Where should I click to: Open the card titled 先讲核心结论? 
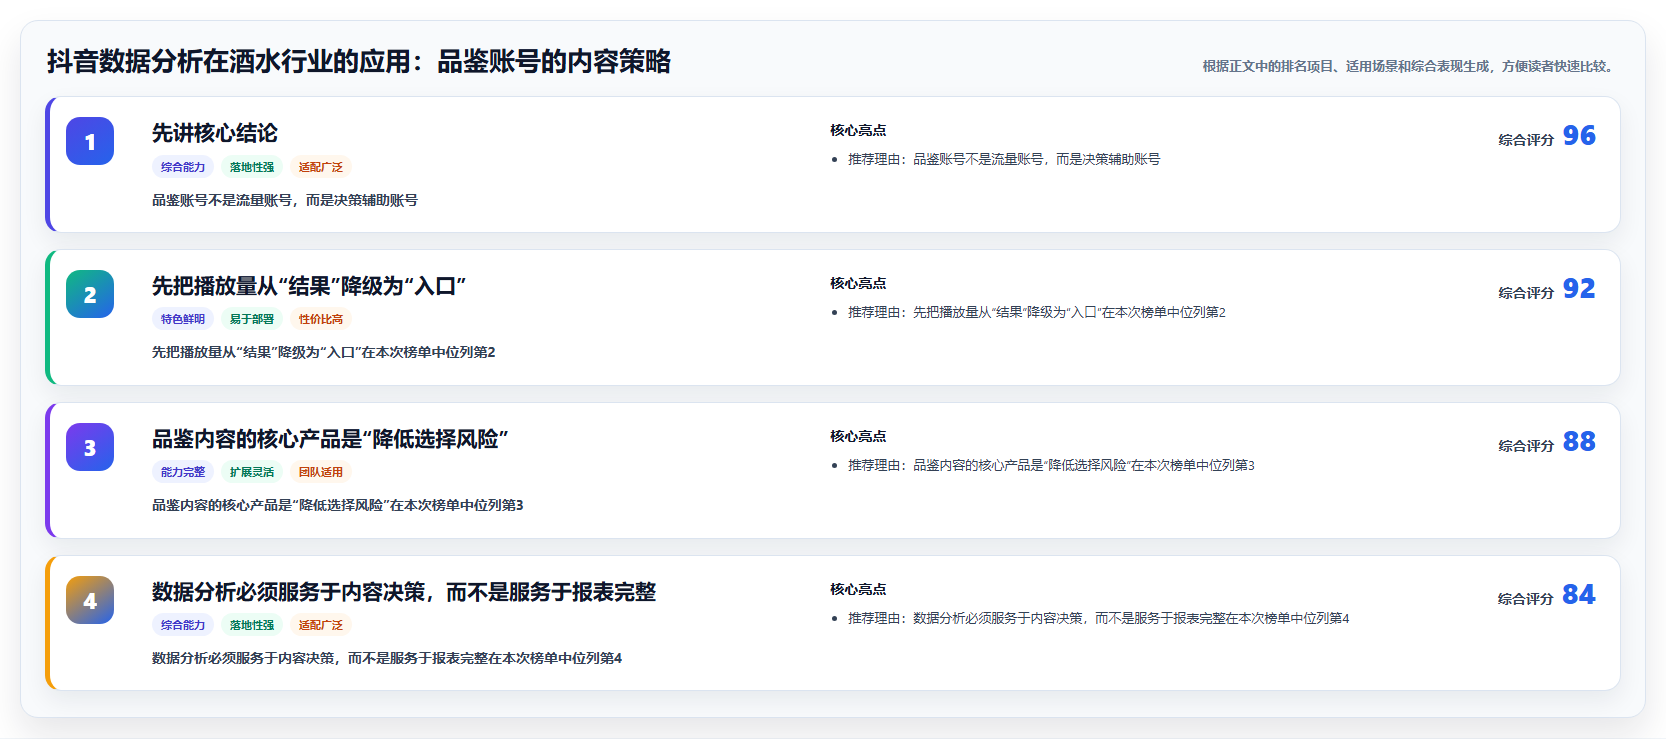(x=215, y=133)
